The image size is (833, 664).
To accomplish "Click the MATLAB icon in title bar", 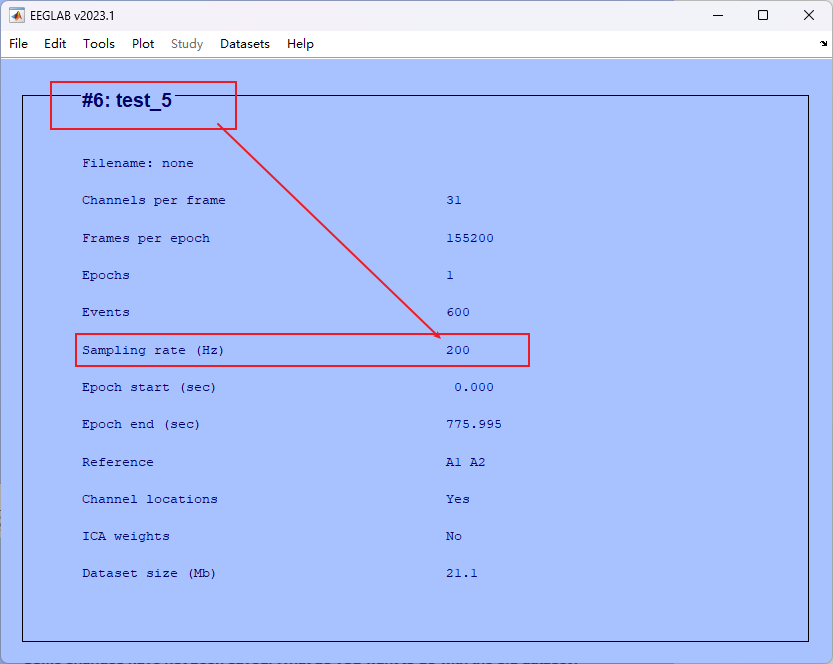I will pyautogui.click(x=16, y=15).
